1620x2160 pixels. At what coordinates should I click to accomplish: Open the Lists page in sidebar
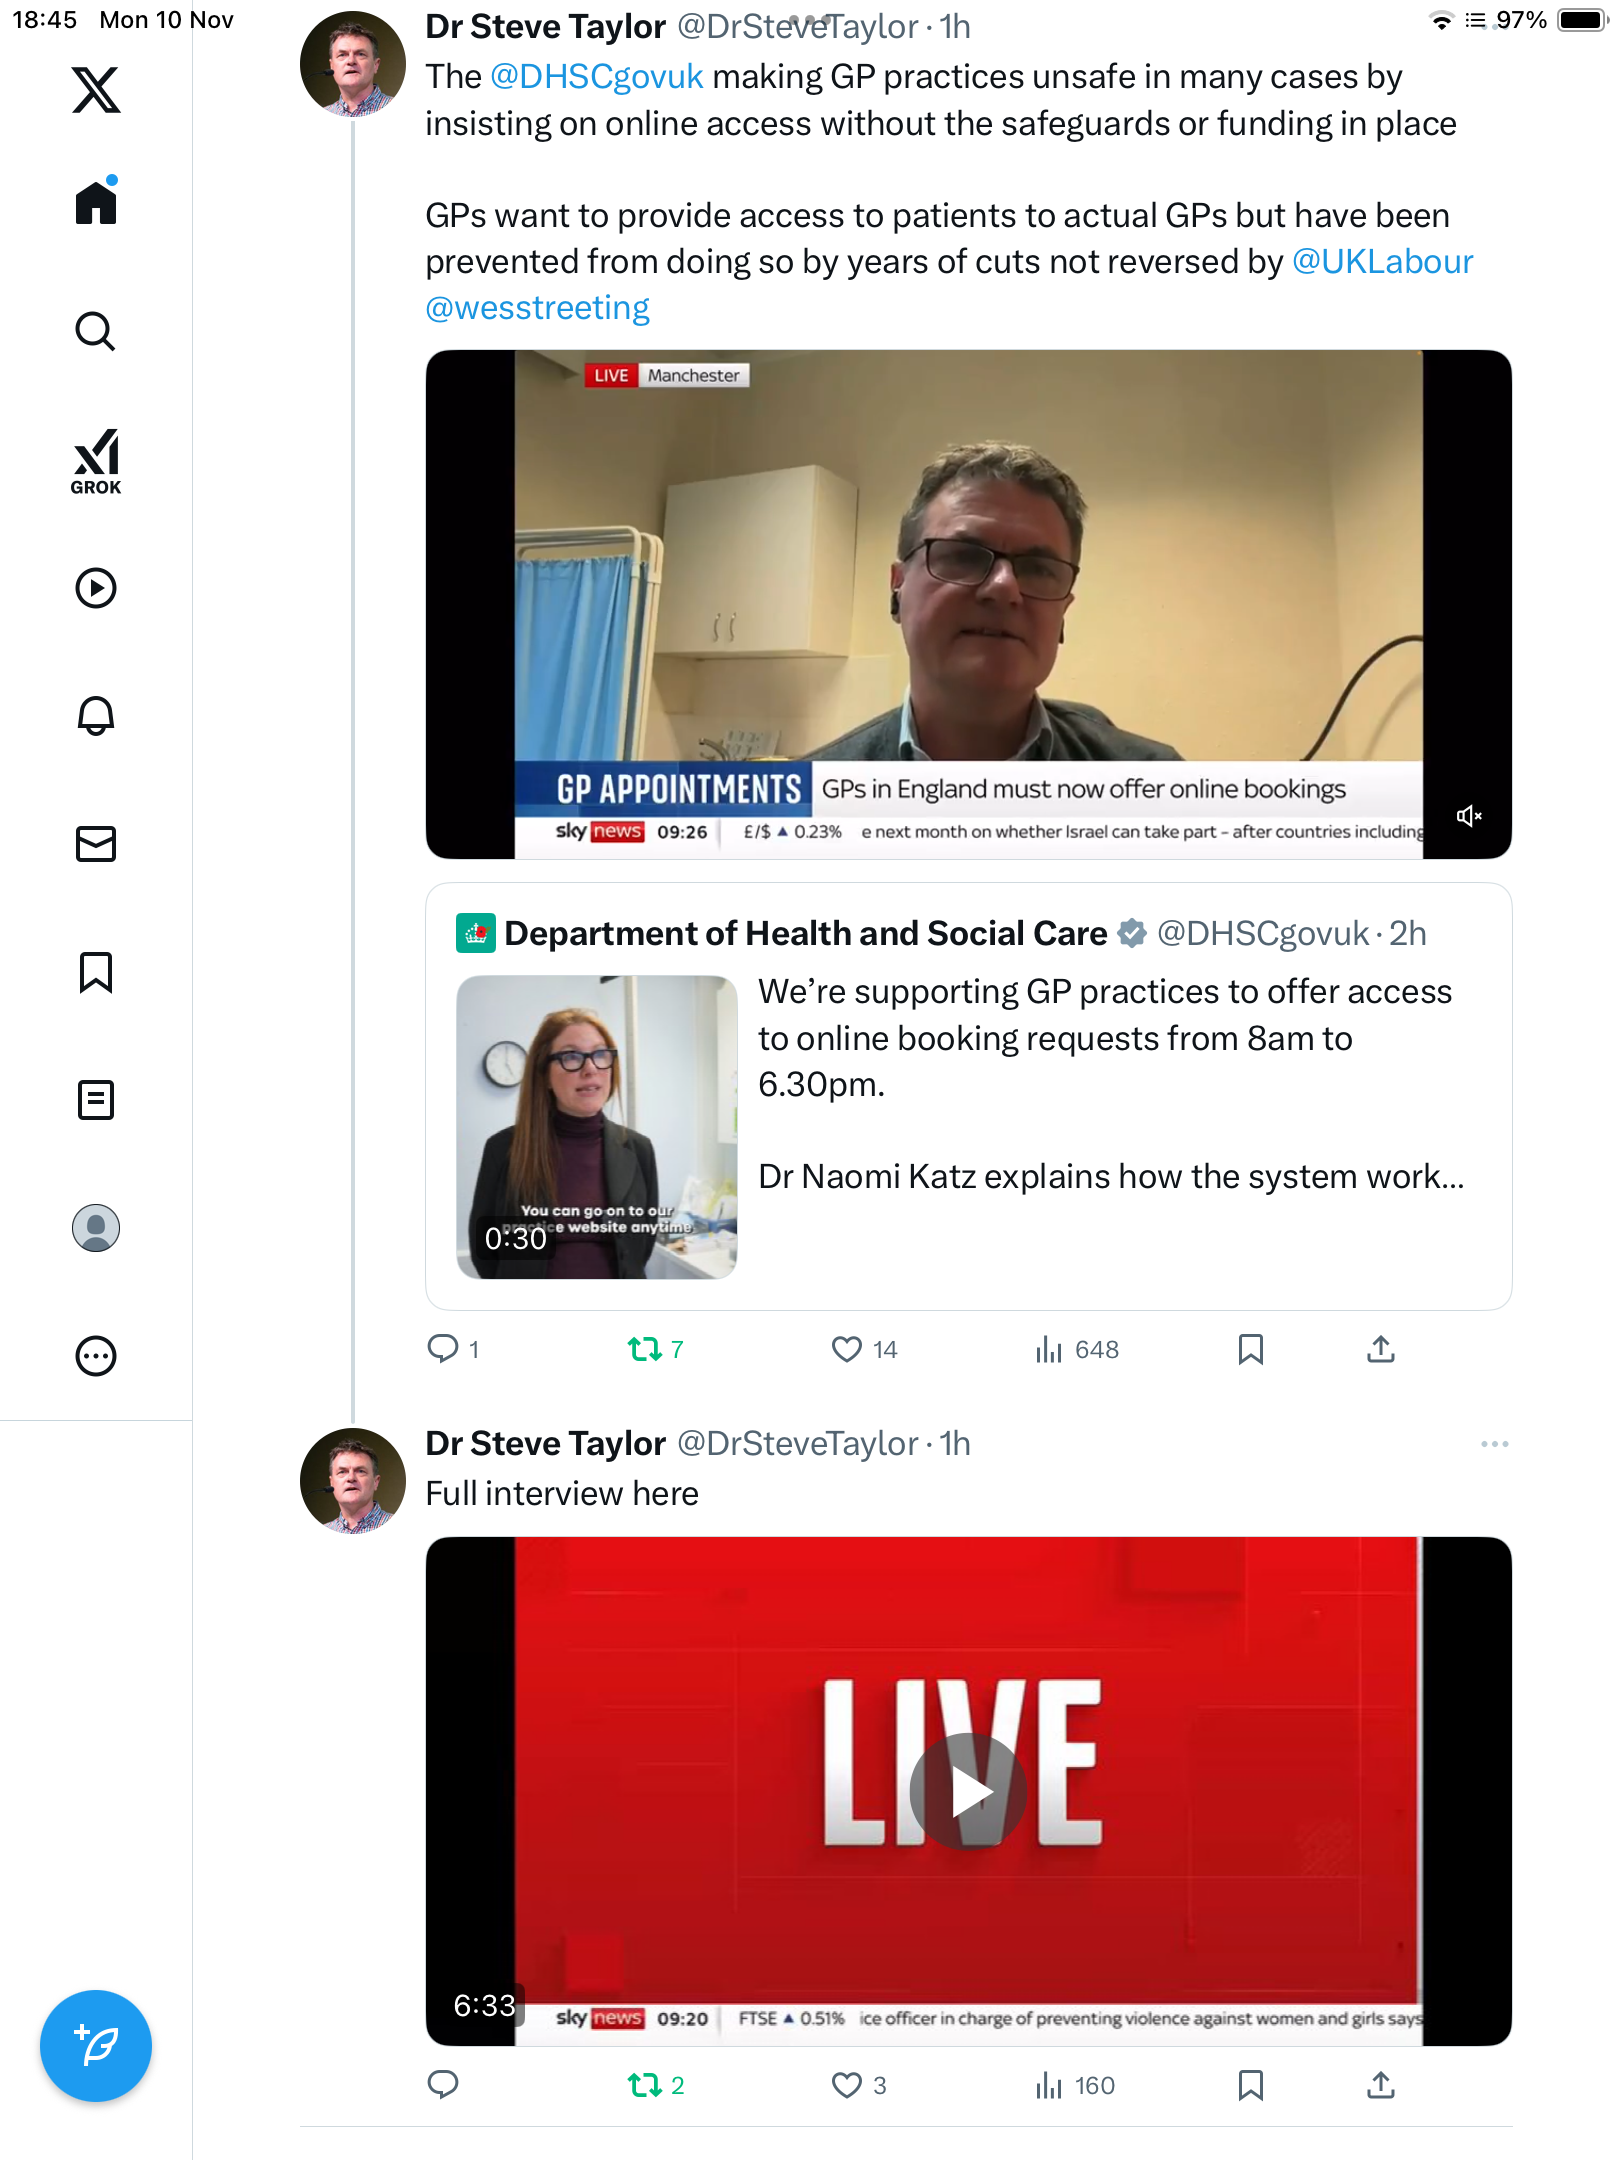point(96,1100)
